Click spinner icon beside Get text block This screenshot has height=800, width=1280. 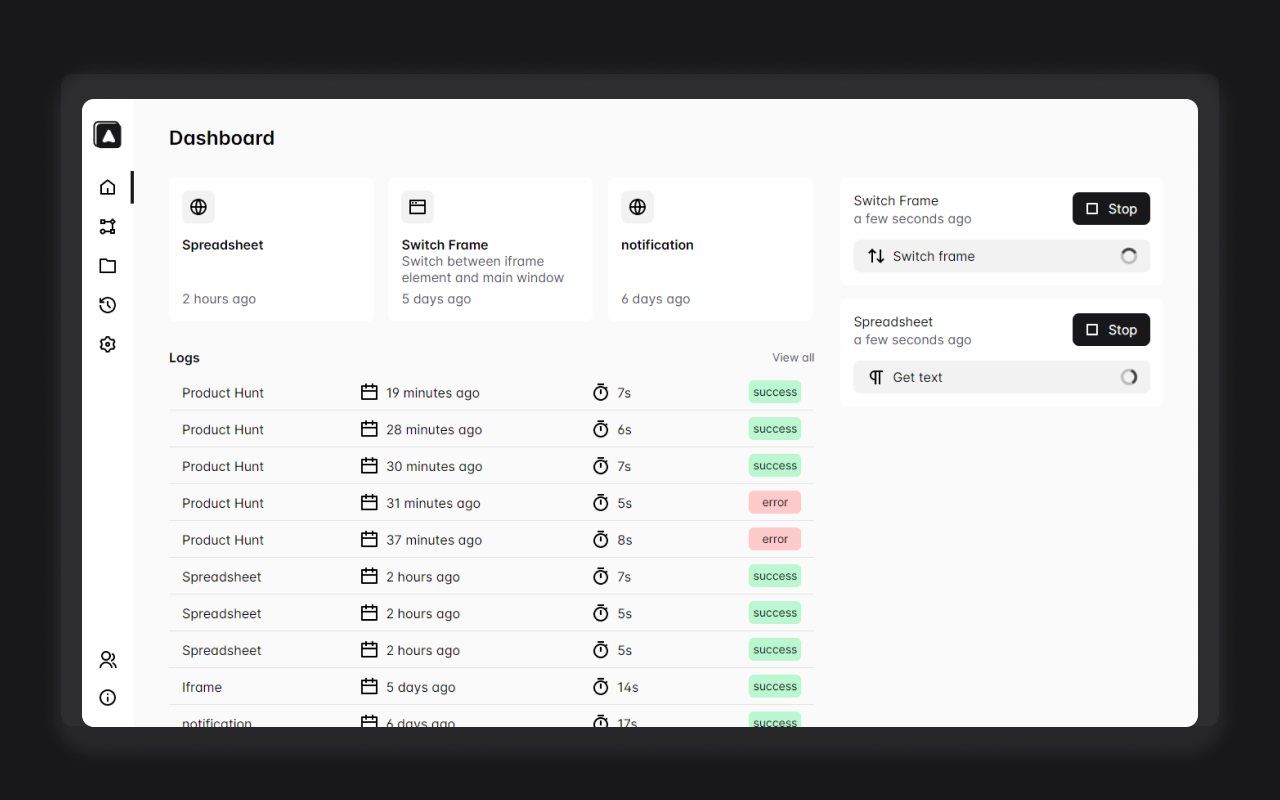1129,377
